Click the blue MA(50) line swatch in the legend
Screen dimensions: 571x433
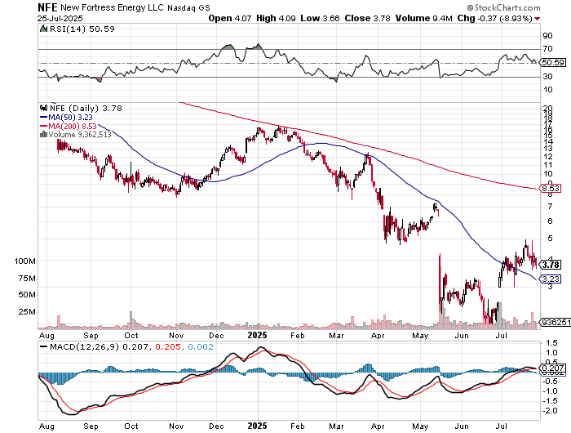pos(43,117)
